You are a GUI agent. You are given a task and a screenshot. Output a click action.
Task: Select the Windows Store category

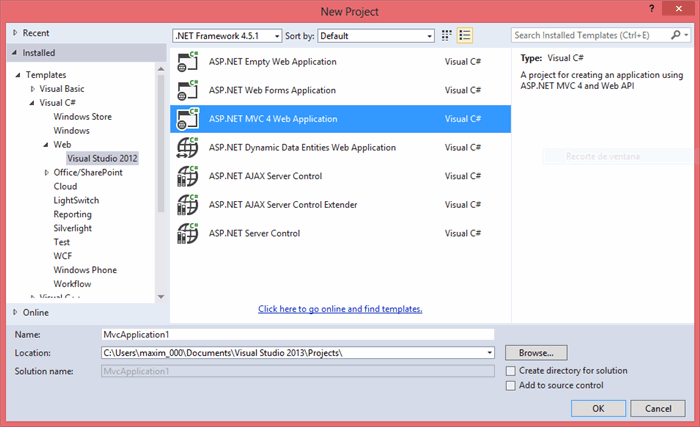[x=83, y=117]
